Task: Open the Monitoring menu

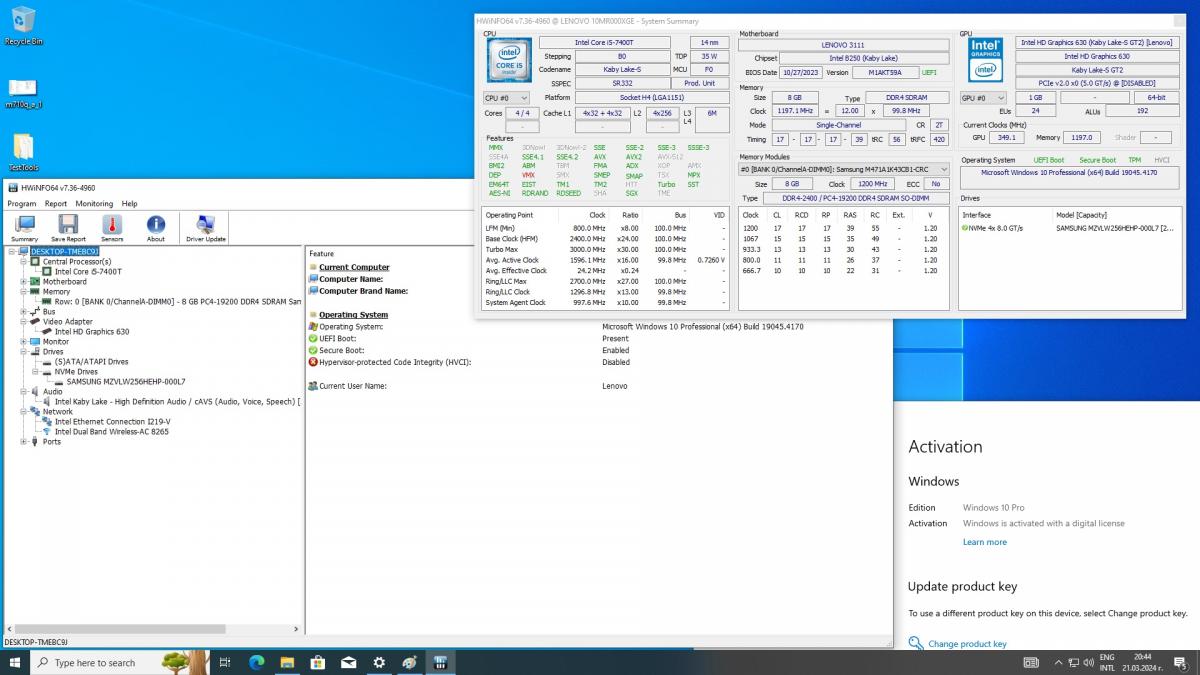Action: point(95,203)
